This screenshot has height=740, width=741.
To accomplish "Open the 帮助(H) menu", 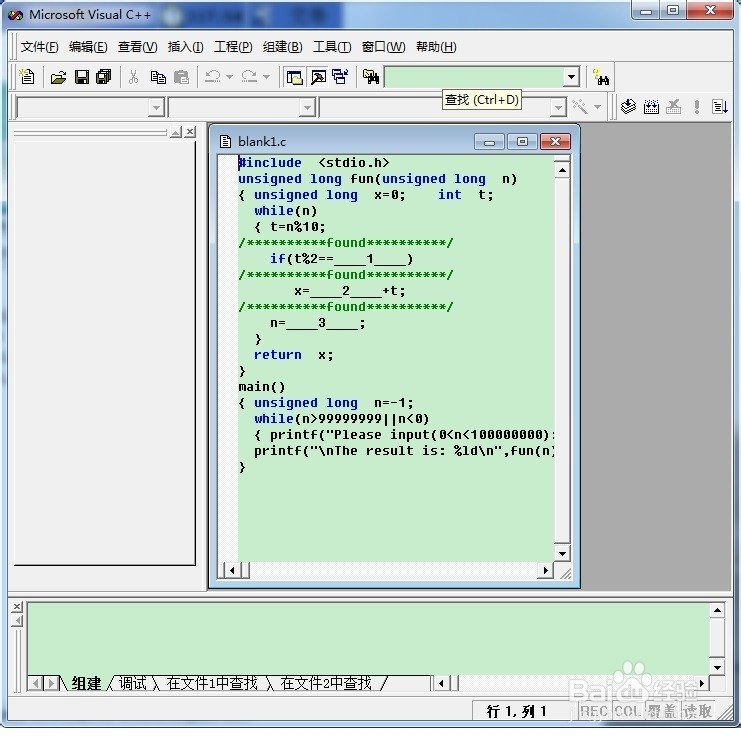I will 436,47.
